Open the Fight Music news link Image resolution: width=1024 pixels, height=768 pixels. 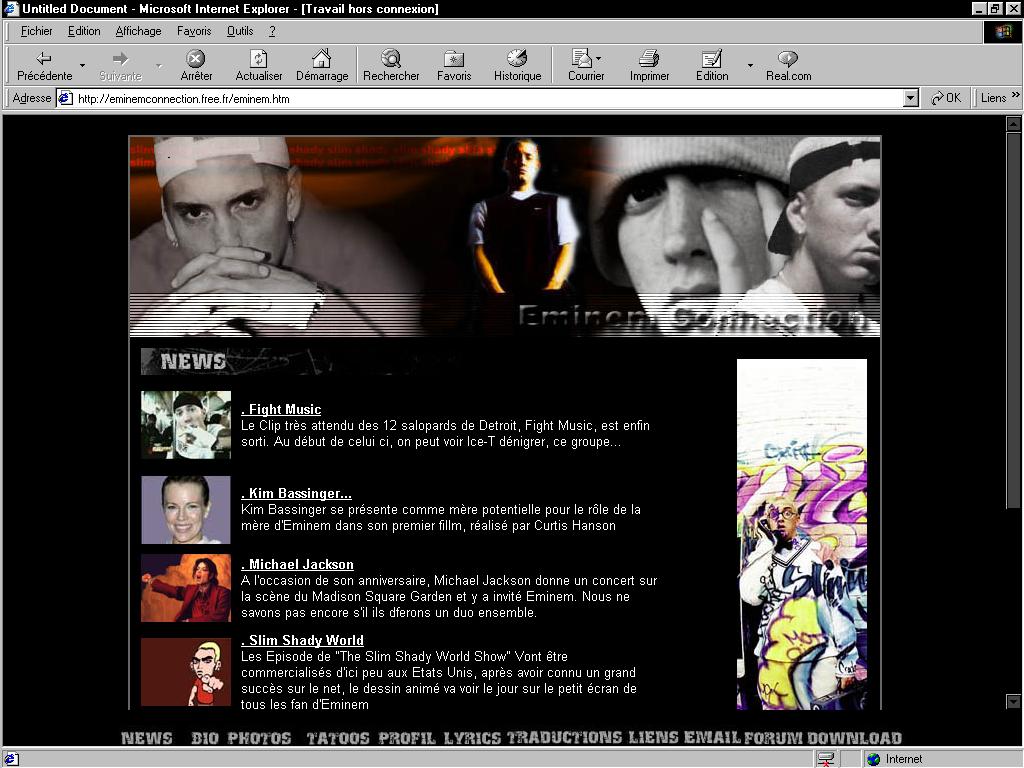281,409
